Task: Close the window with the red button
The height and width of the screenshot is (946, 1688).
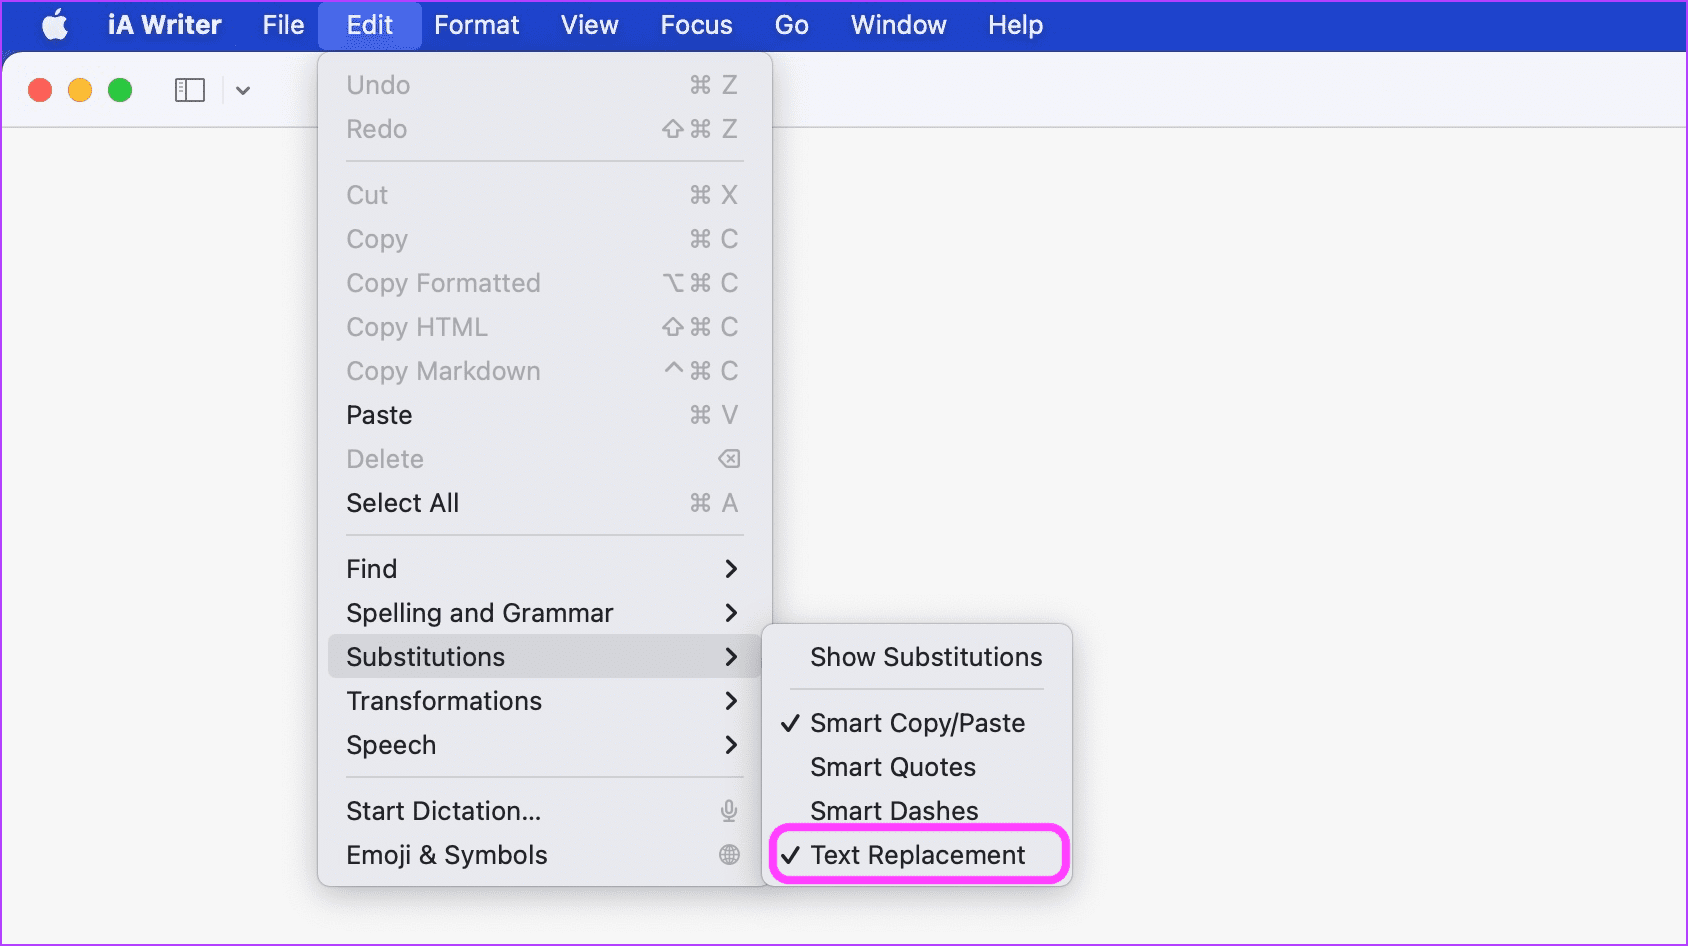Action: click(x=40, y=90)
